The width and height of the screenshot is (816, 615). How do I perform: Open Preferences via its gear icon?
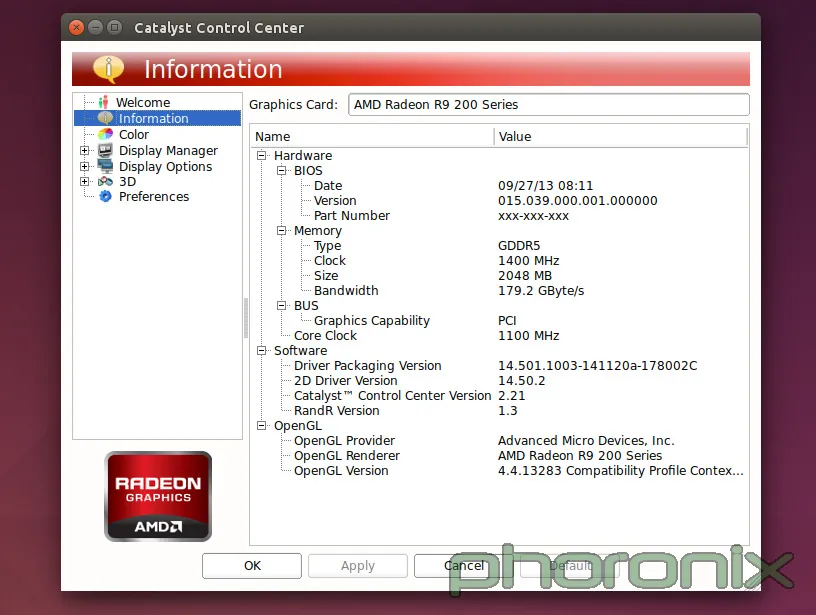tap(105, 197)
